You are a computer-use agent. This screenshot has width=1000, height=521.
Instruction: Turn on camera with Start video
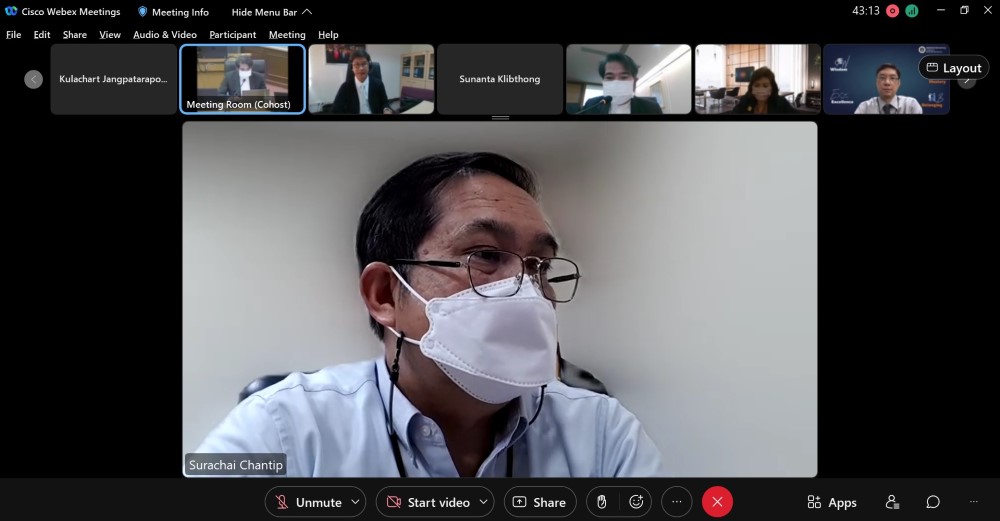[x=428, y=502]
